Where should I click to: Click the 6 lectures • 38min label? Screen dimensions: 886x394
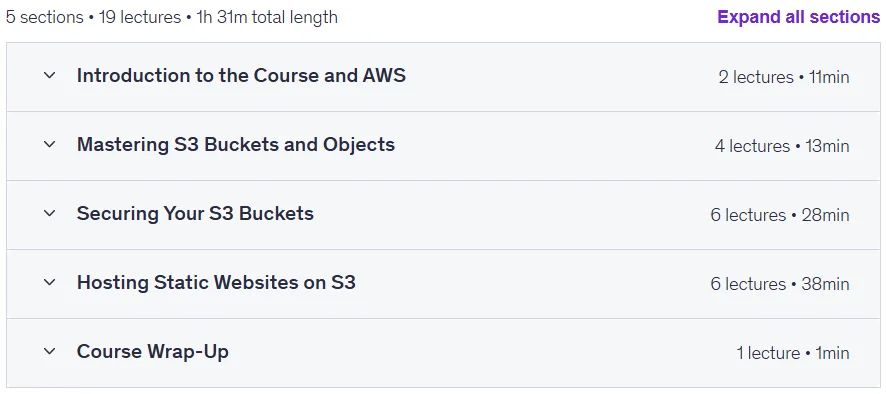click(780, 284)
